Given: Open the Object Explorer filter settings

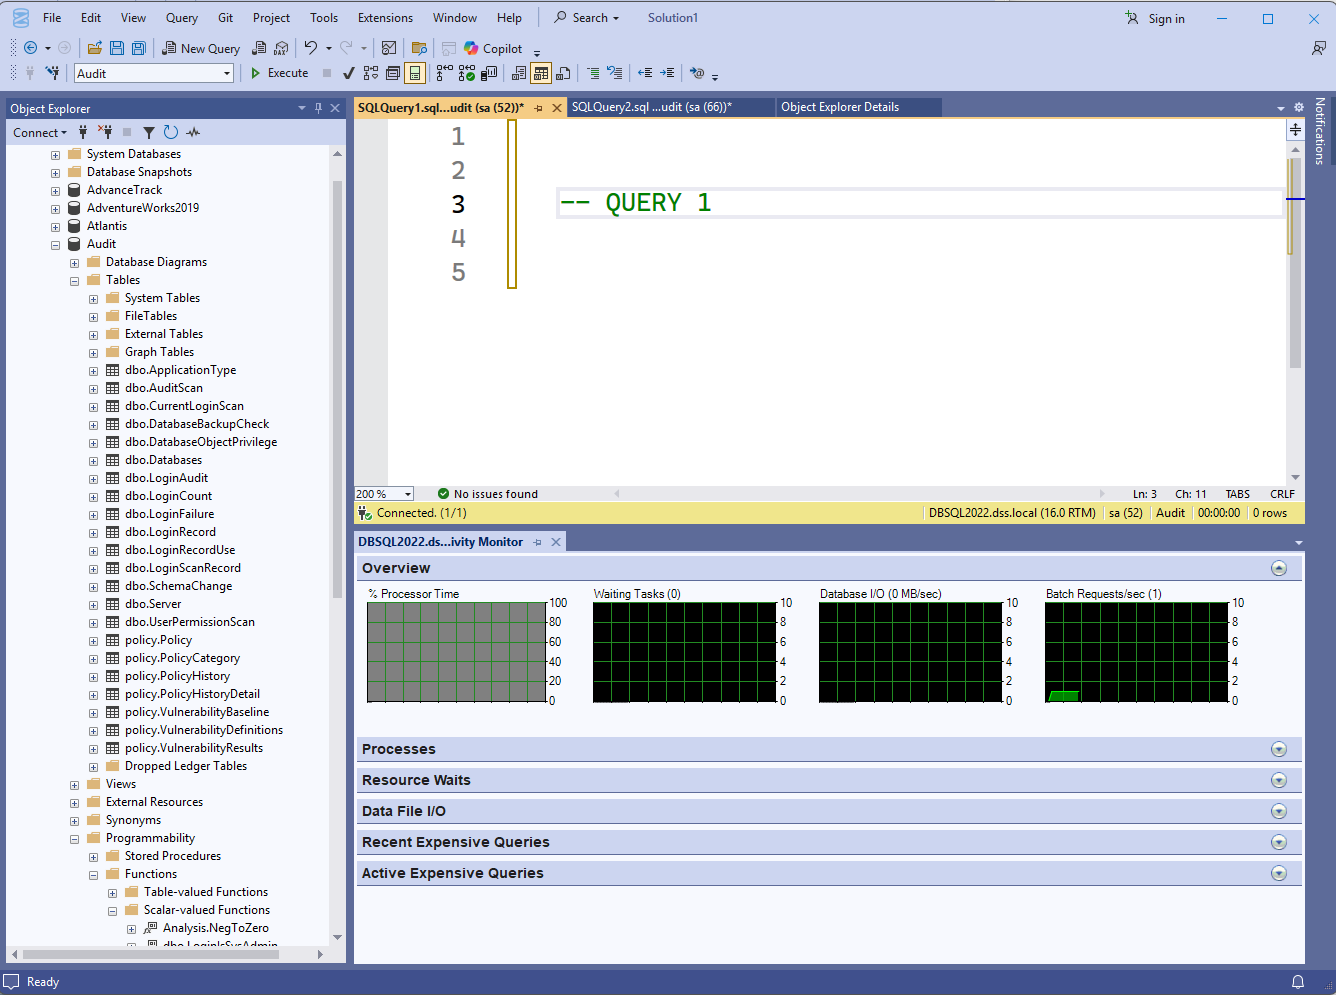Looking at the screenshot, I should [148, 132].
